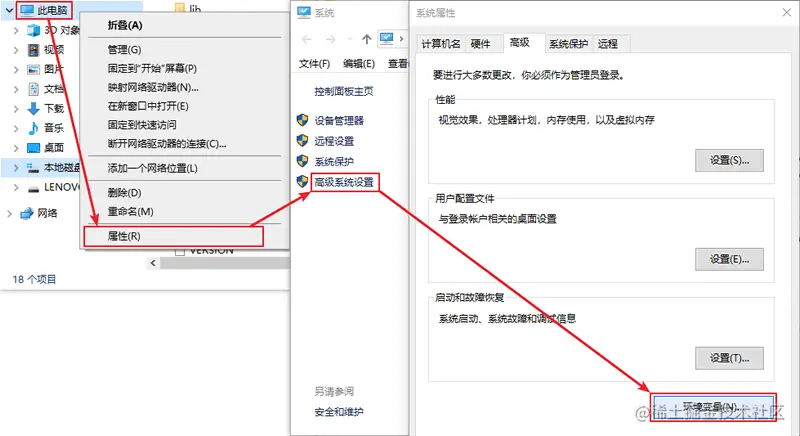800x436 pixels.
Task: Expand the 视频 tree node
Action: click(16, 50)
